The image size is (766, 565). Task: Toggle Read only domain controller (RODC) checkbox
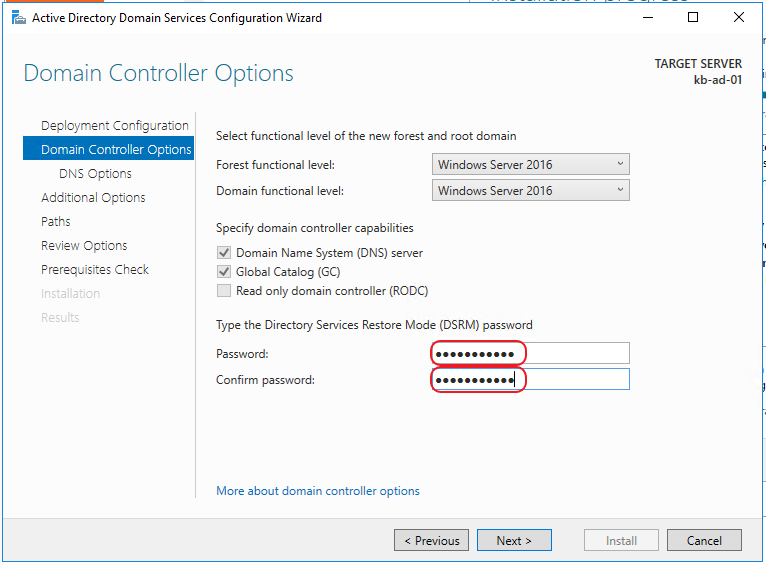[224, 291]
